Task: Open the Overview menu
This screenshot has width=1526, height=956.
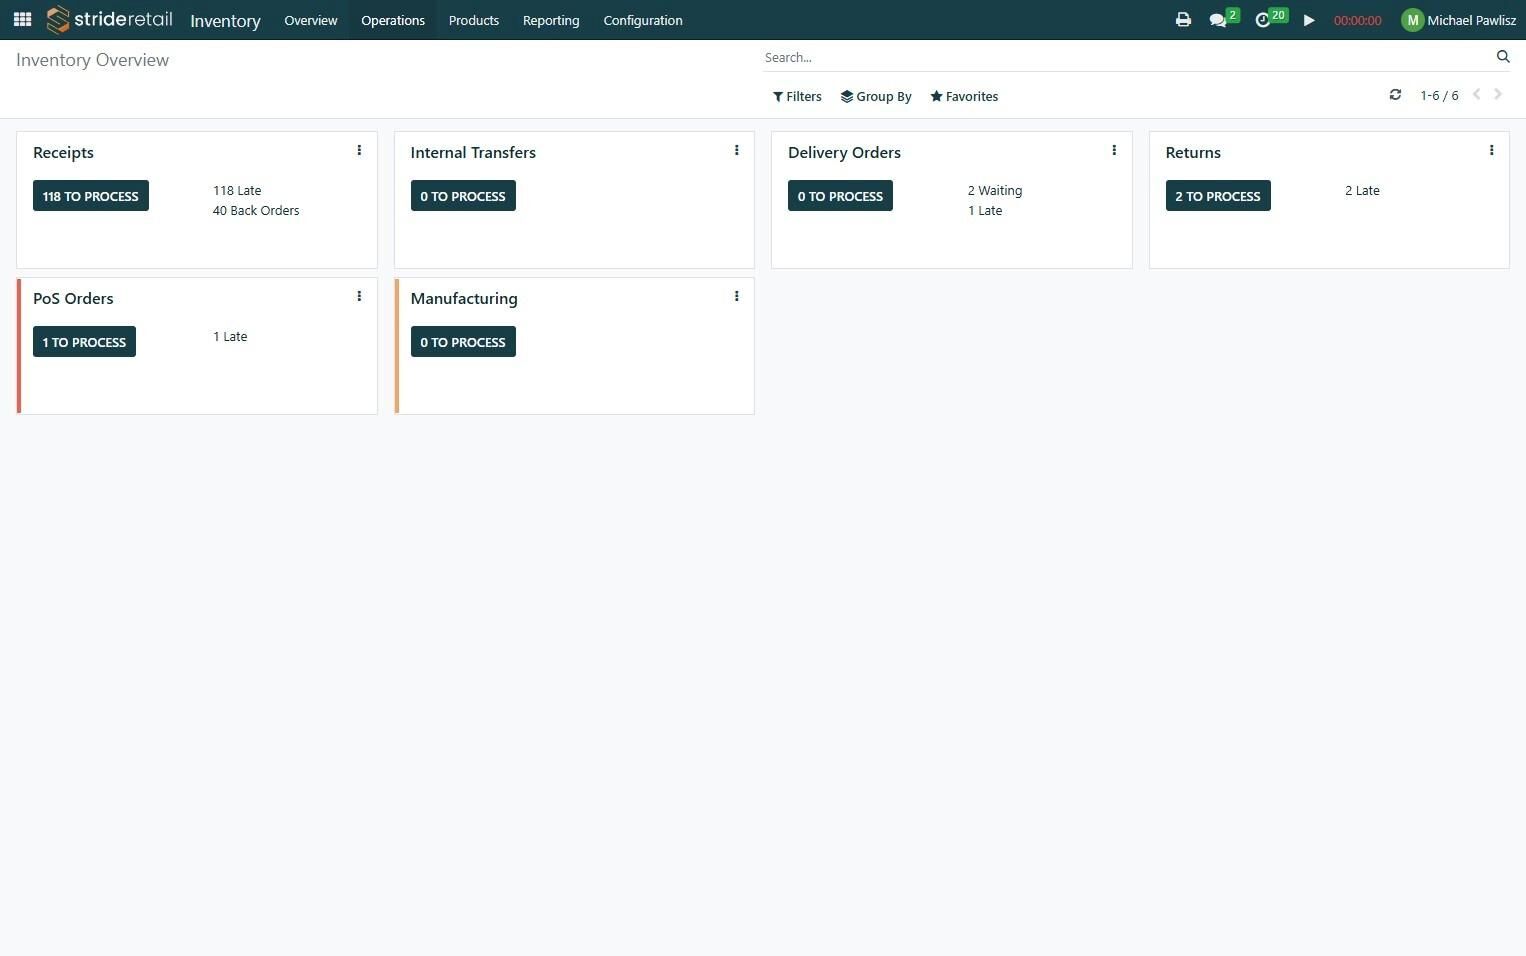Action: point(310,20)
